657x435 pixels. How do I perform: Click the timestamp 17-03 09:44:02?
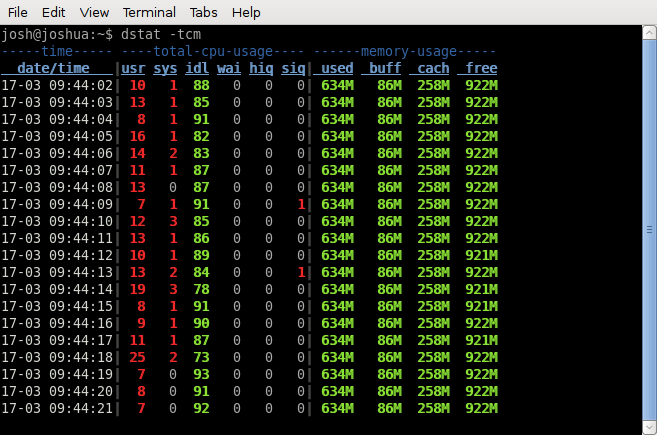[57, 85]
